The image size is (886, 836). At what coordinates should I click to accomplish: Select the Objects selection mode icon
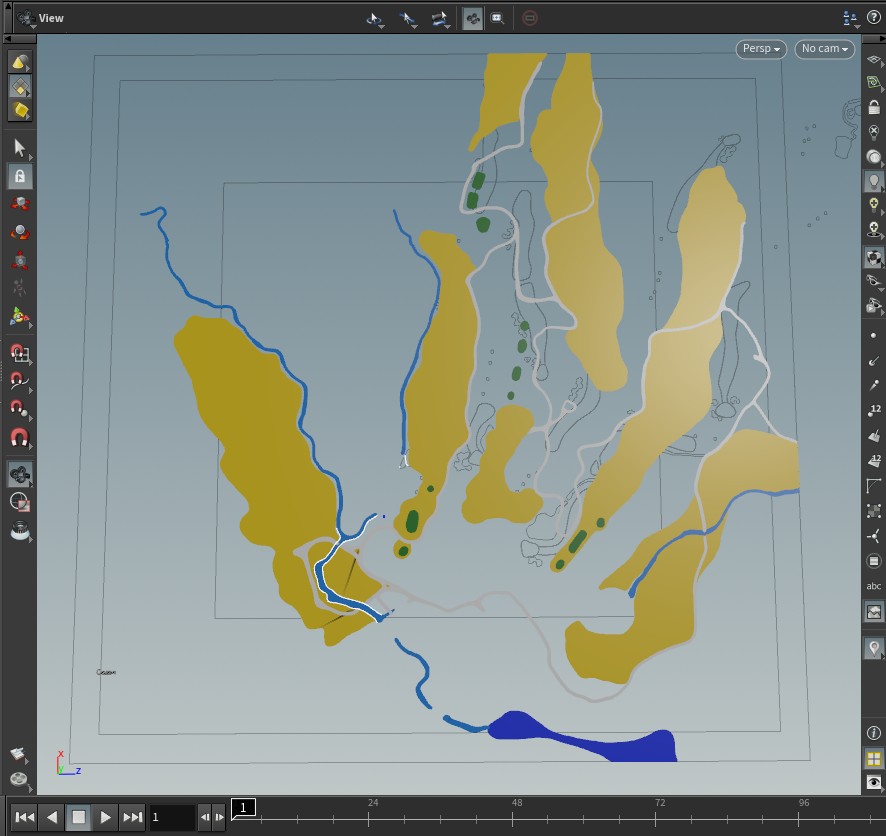[x=20, y=62]
